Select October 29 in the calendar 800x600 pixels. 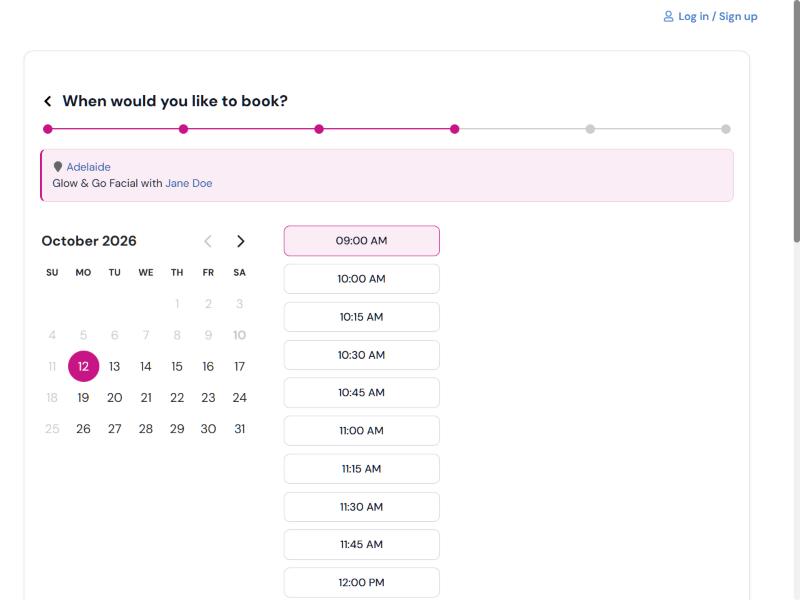(177, 429)
